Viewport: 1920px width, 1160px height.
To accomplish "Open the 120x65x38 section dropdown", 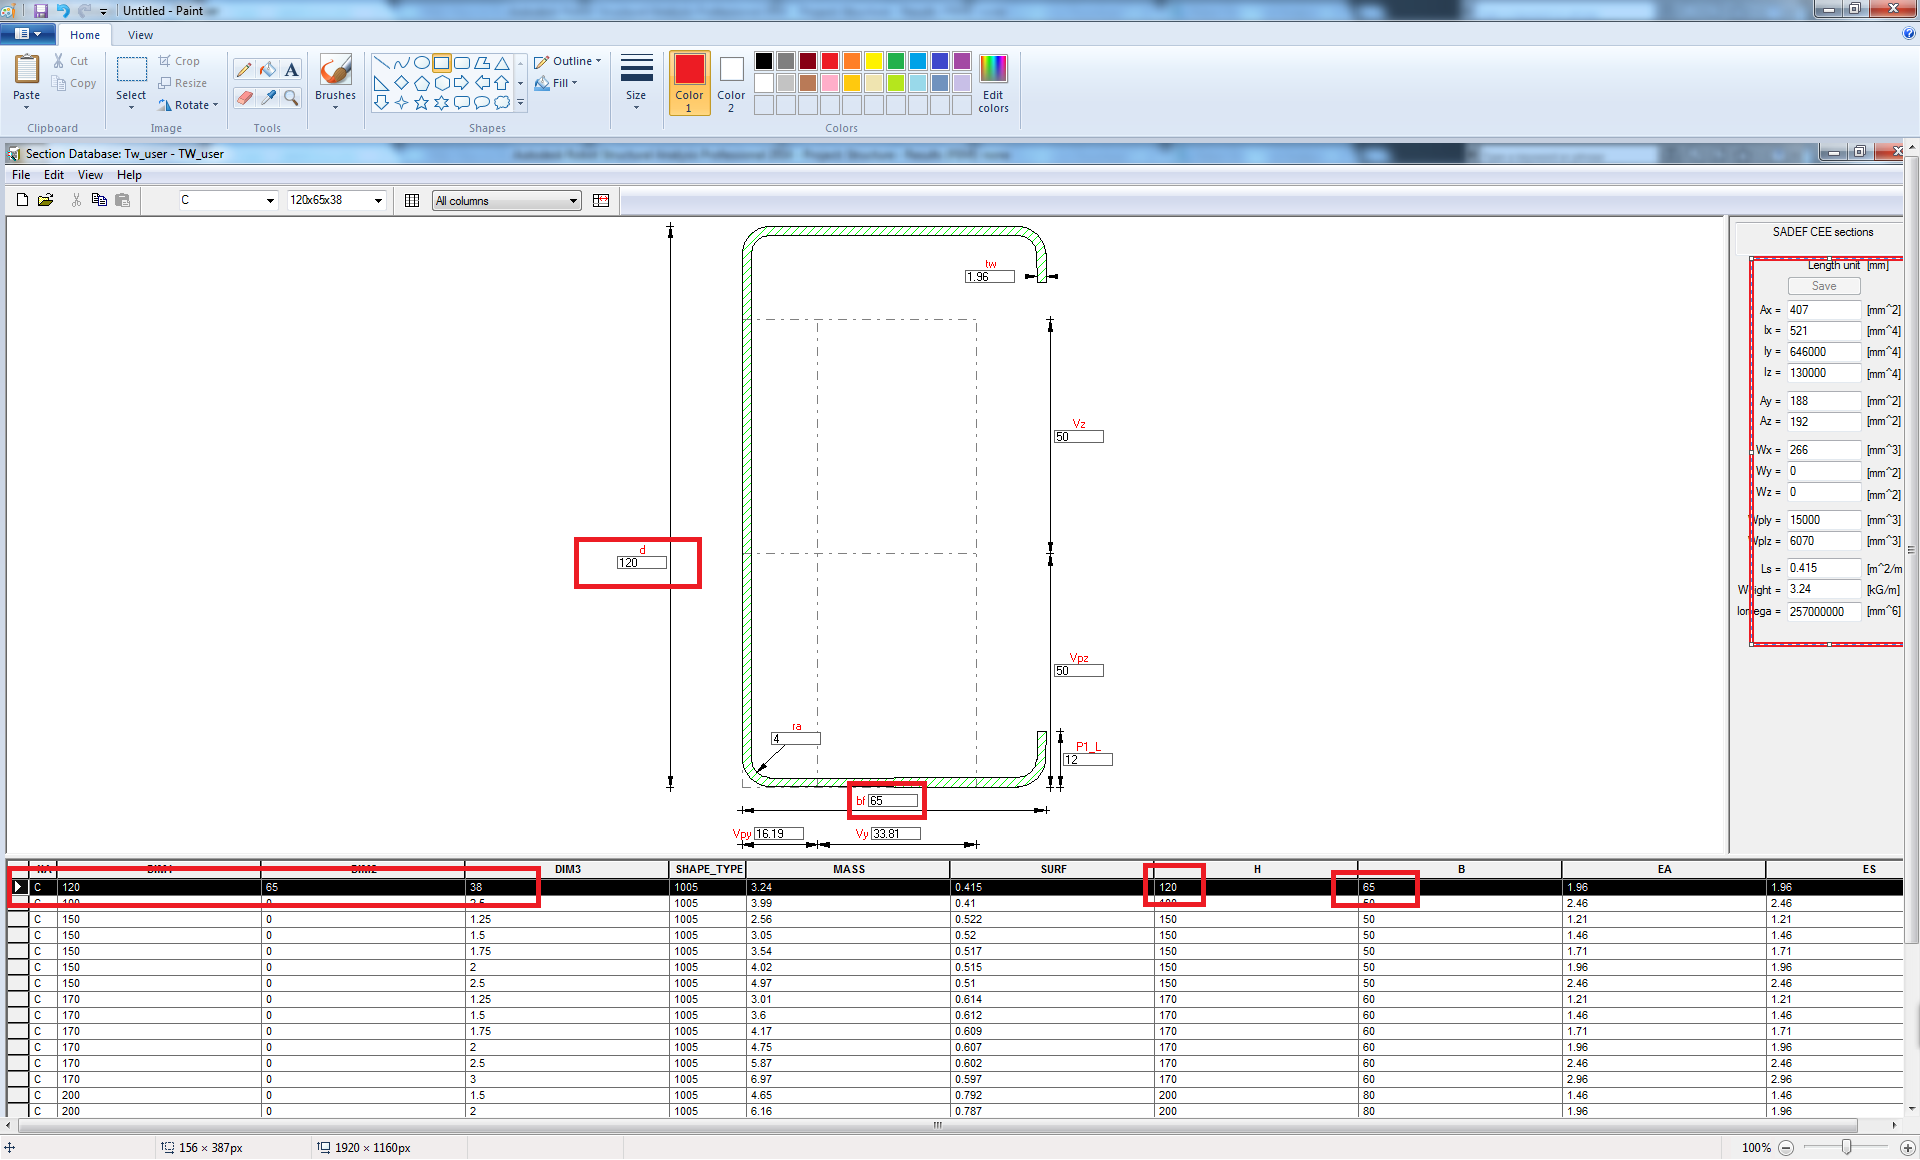I will [x=376, y=200].
